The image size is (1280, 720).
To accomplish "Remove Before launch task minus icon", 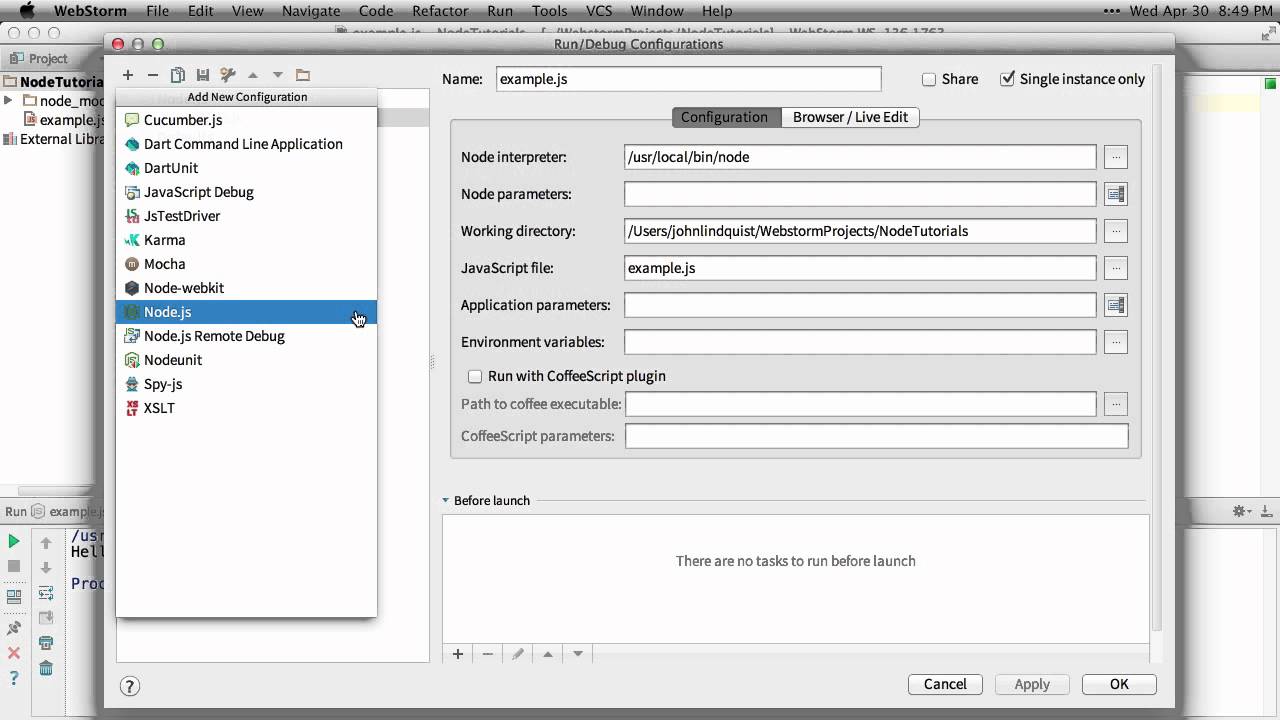I will click(488, 654).
